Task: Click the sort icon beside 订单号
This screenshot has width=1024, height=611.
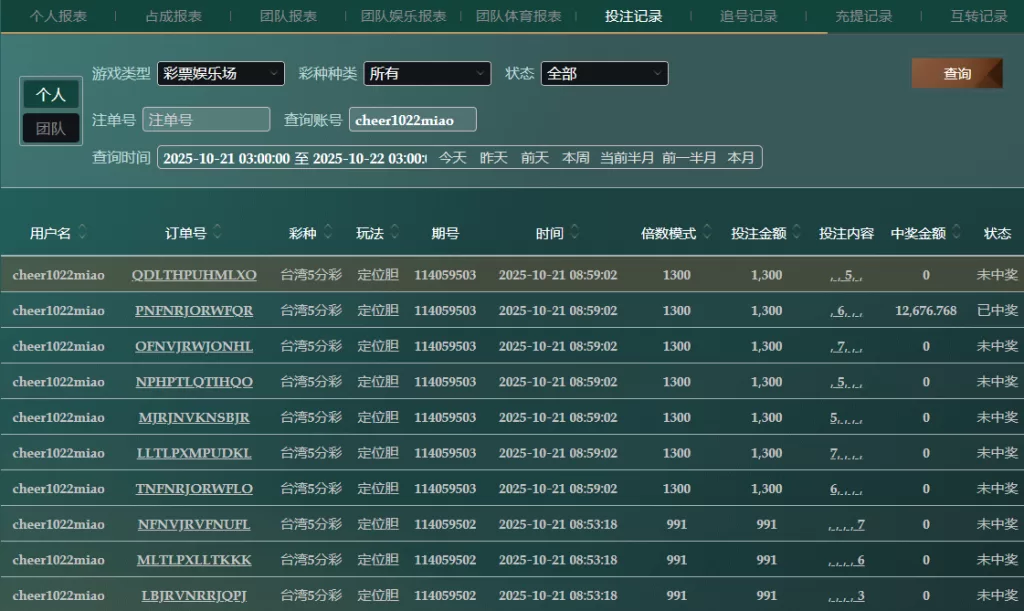Action: pyautogui.click(x=217, y=233)
